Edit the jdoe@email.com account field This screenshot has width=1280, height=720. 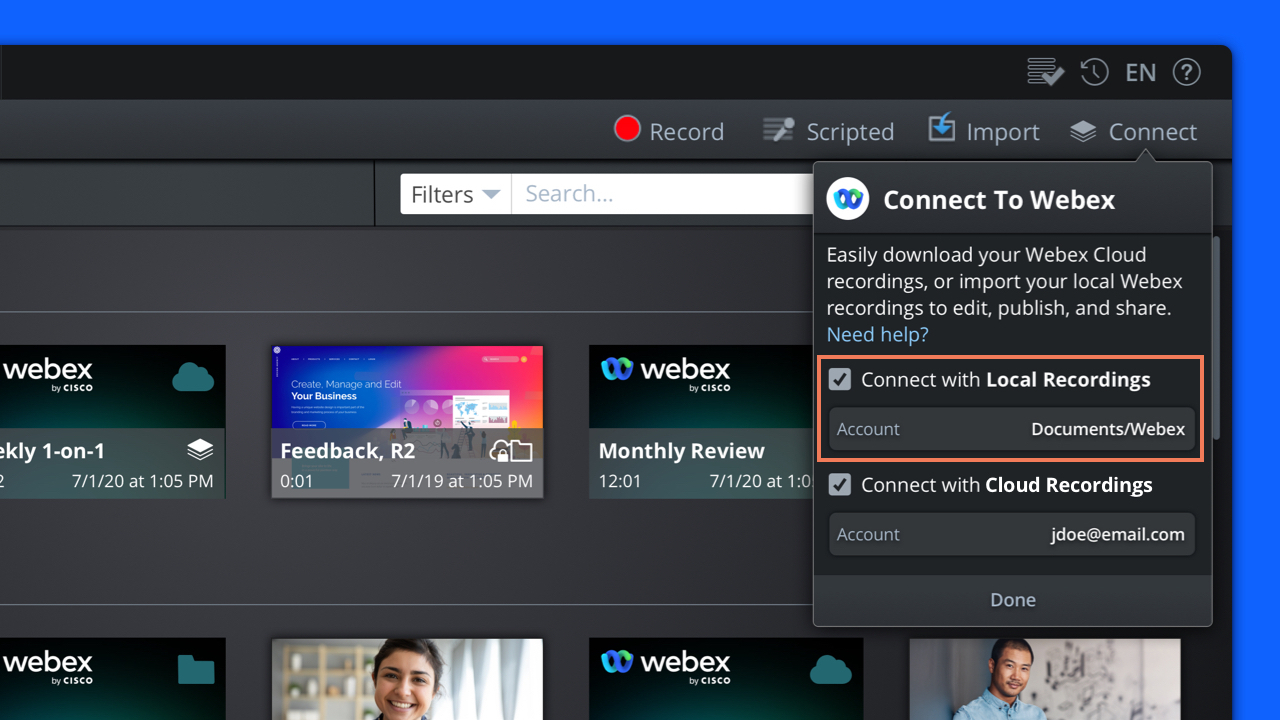[1012, 534]
